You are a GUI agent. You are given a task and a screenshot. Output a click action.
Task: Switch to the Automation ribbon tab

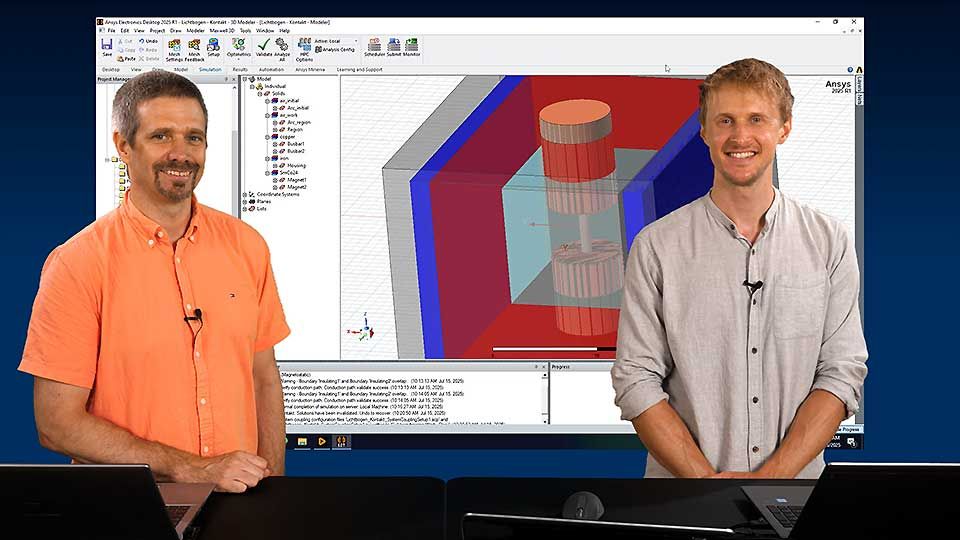click(271, 70)
